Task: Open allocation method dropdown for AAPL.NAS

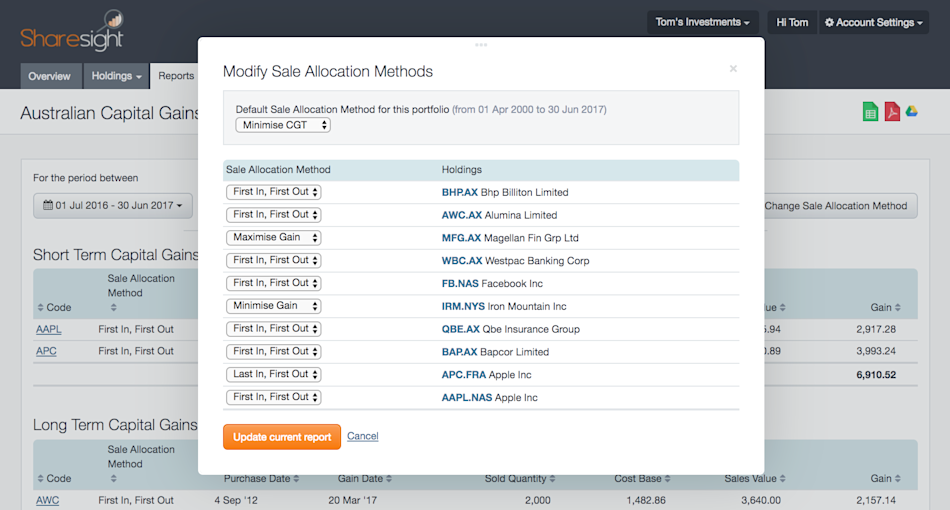Action: (273, 397)
